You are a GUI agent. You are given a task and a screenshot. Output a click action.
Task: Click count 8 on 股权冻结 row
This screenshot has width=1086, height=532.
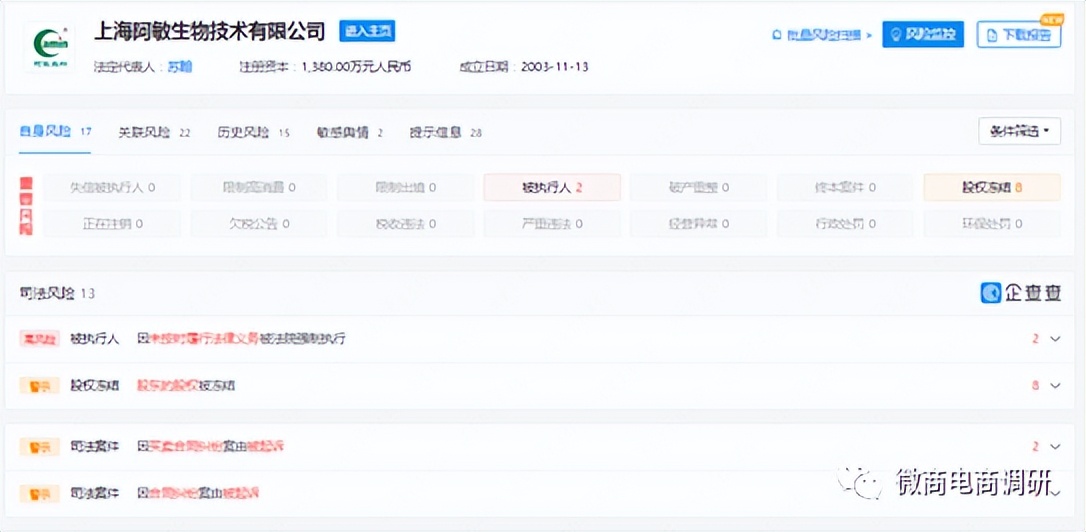(x=1035, y=385)
